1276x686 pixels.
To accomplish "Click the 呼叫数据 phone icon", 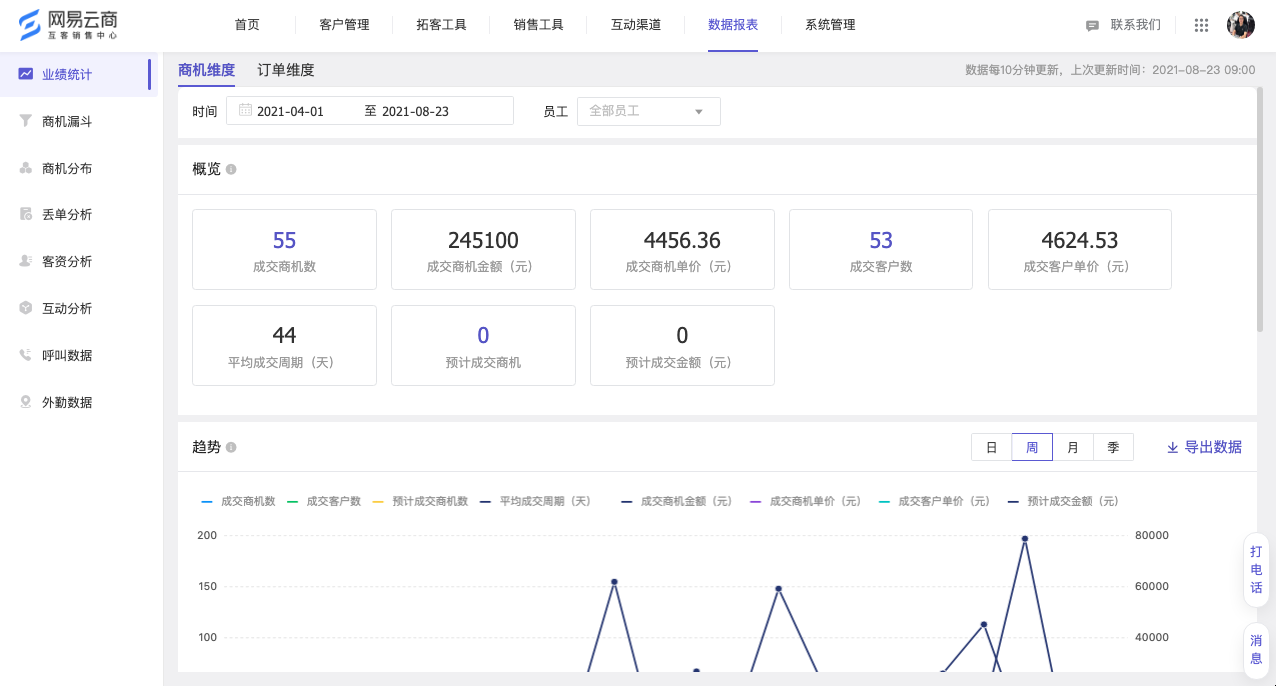I will [26, 355].
